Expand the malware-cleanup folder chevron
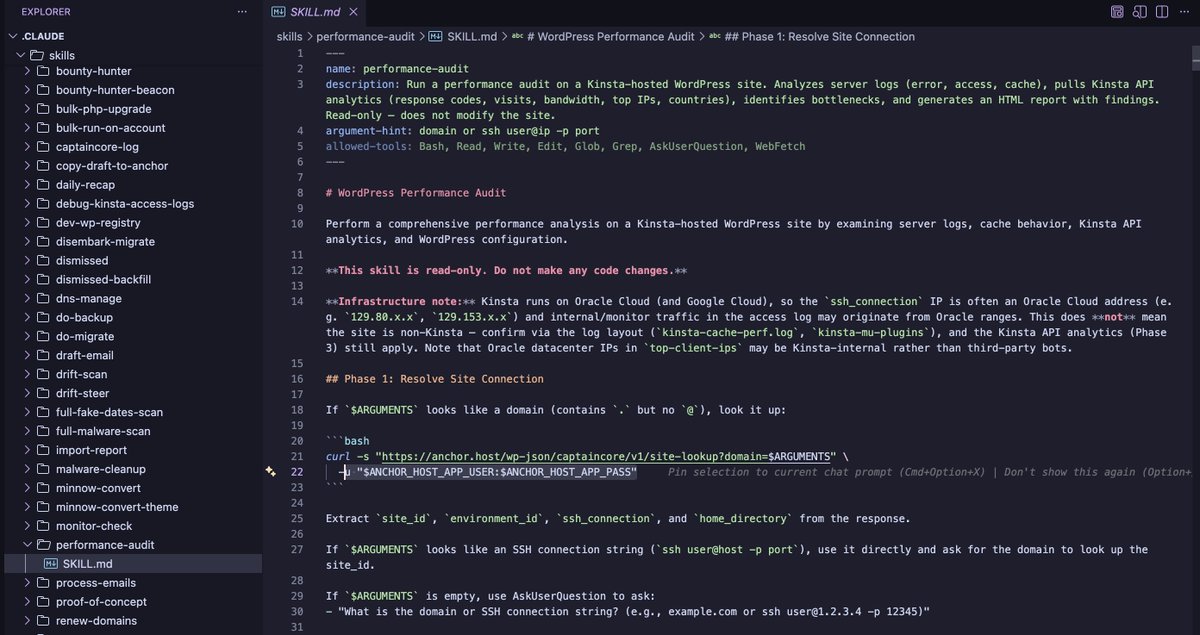This screenshot has height=635, width=1200. pyautogui.click(x=27, y=469)
